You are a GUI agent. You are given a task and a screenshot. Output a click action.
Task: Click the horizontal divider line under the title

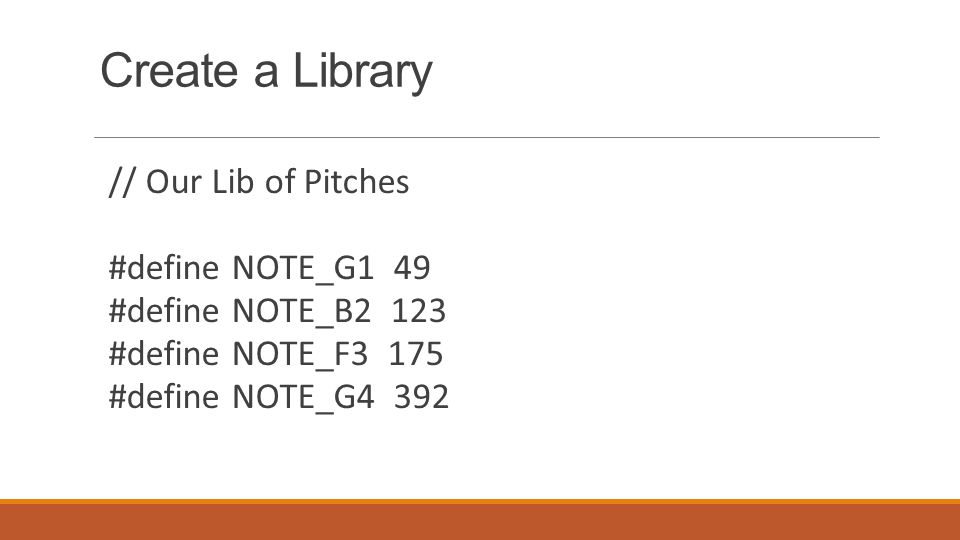point(487,137)
